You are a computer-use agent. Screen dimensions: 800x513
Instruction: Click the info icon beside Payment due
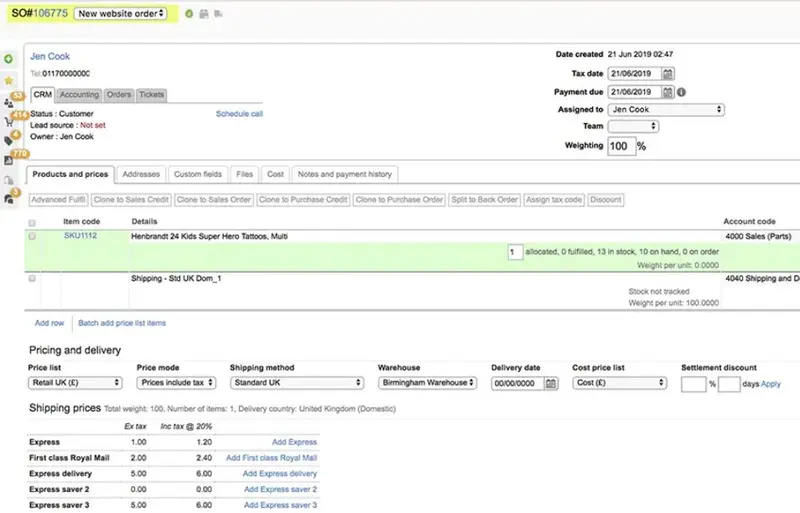681,92
